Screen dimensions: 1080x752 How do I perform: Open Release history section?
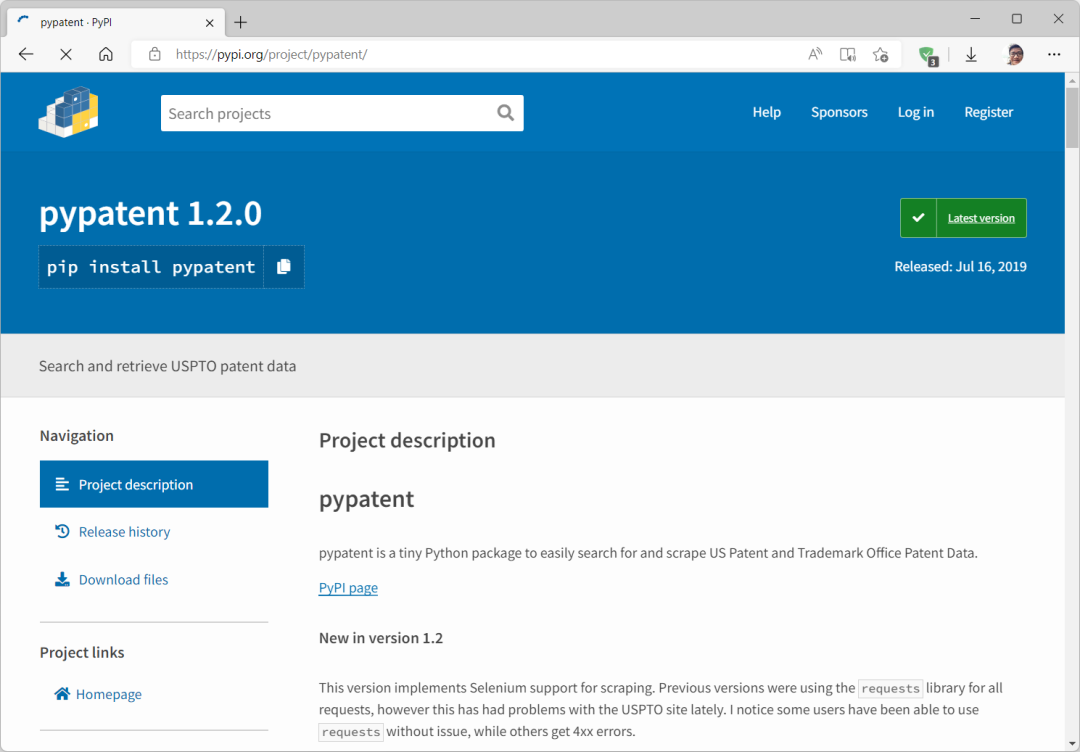[124, 532]
